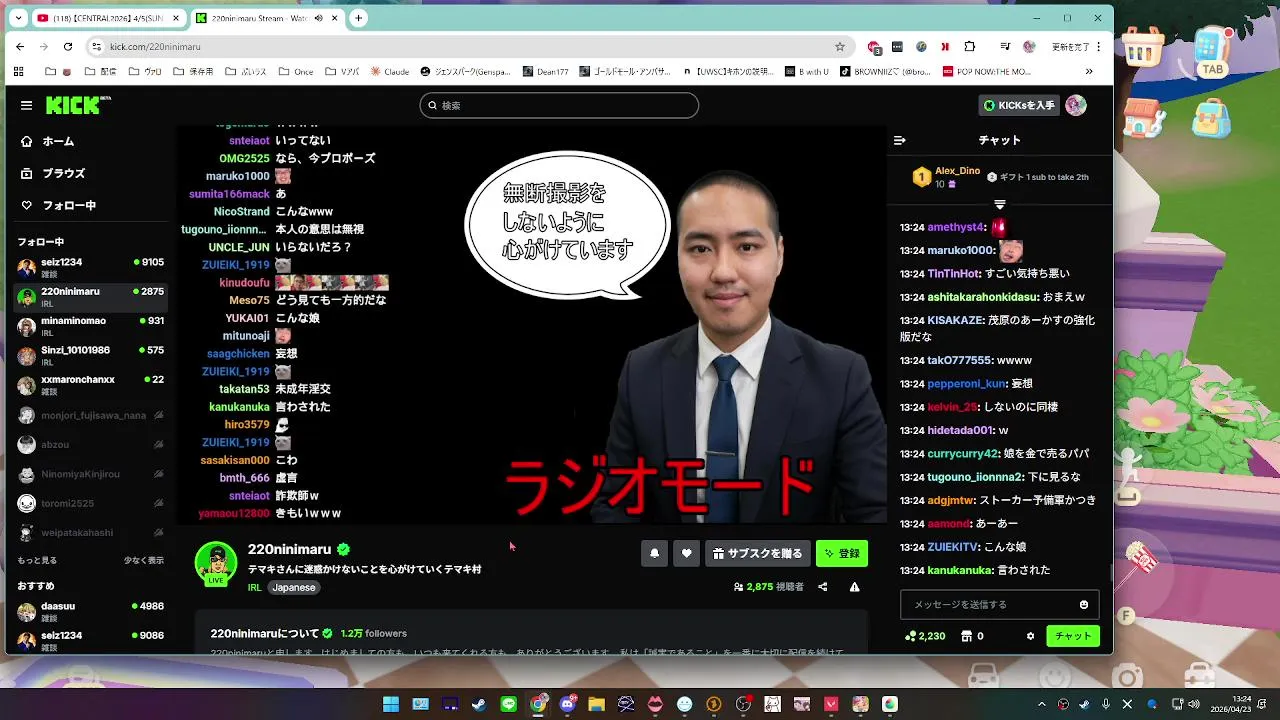Open chat settings gear icon
Viewport: 1280px width, 720px height.
point(1031,636)
